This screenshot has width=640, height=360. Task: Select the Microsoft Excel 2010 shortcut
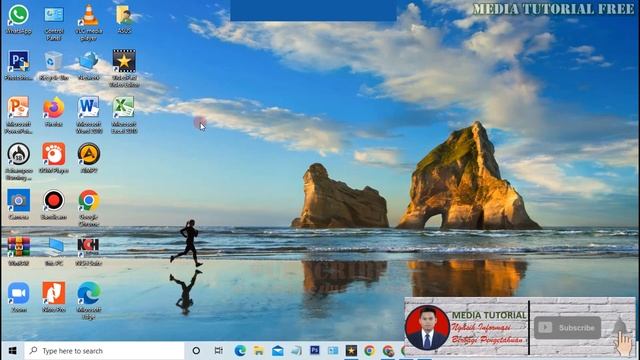click(x=124, y=115)
